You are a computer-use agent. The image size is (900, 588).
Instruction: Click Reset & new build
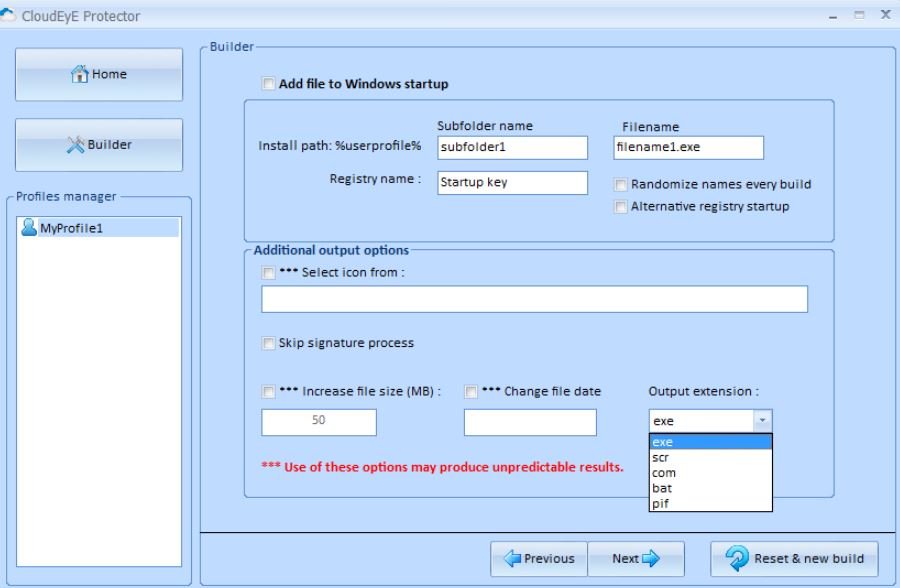coord(794,559)
